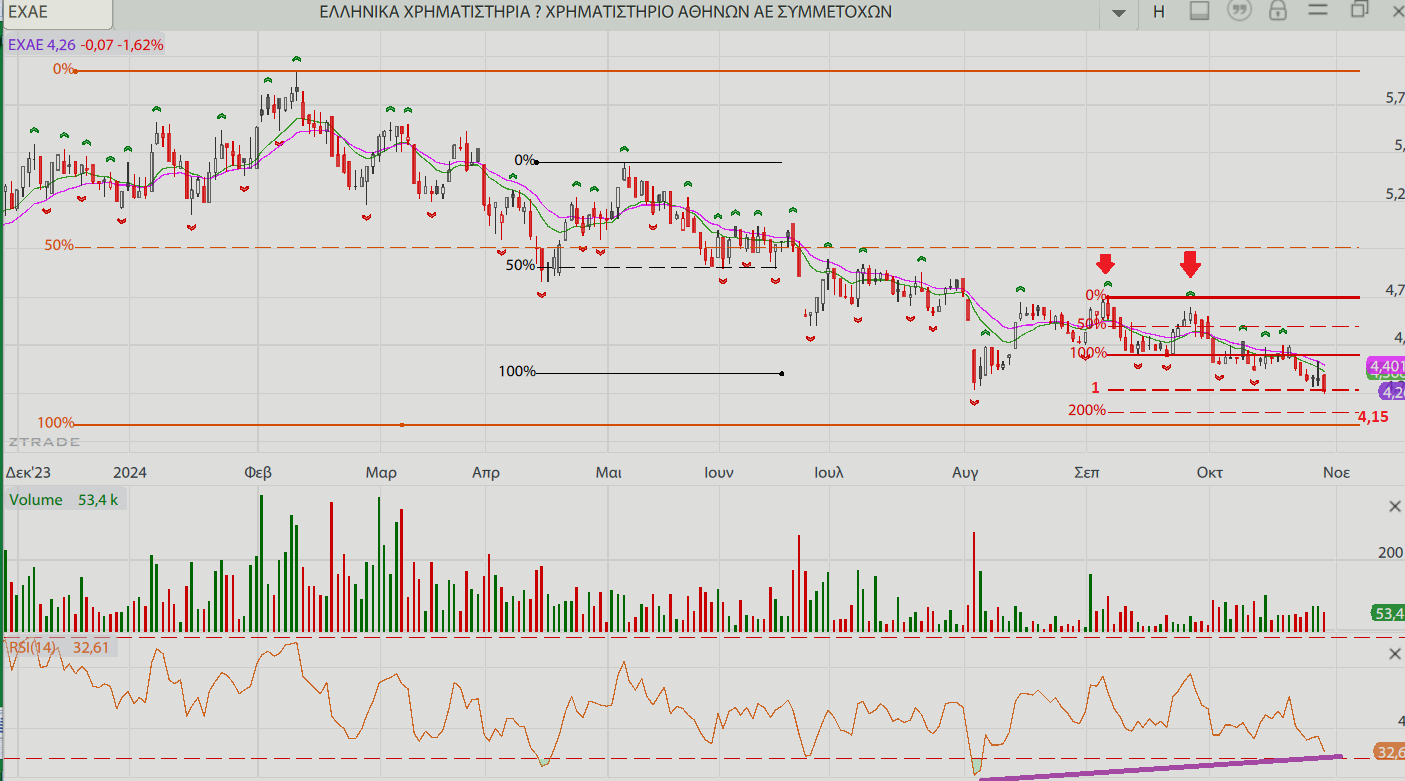The height and width of the screenshot is (781, 1405).
Task: Click the RSI 32,6 orange value tag
Action: 1387,752
